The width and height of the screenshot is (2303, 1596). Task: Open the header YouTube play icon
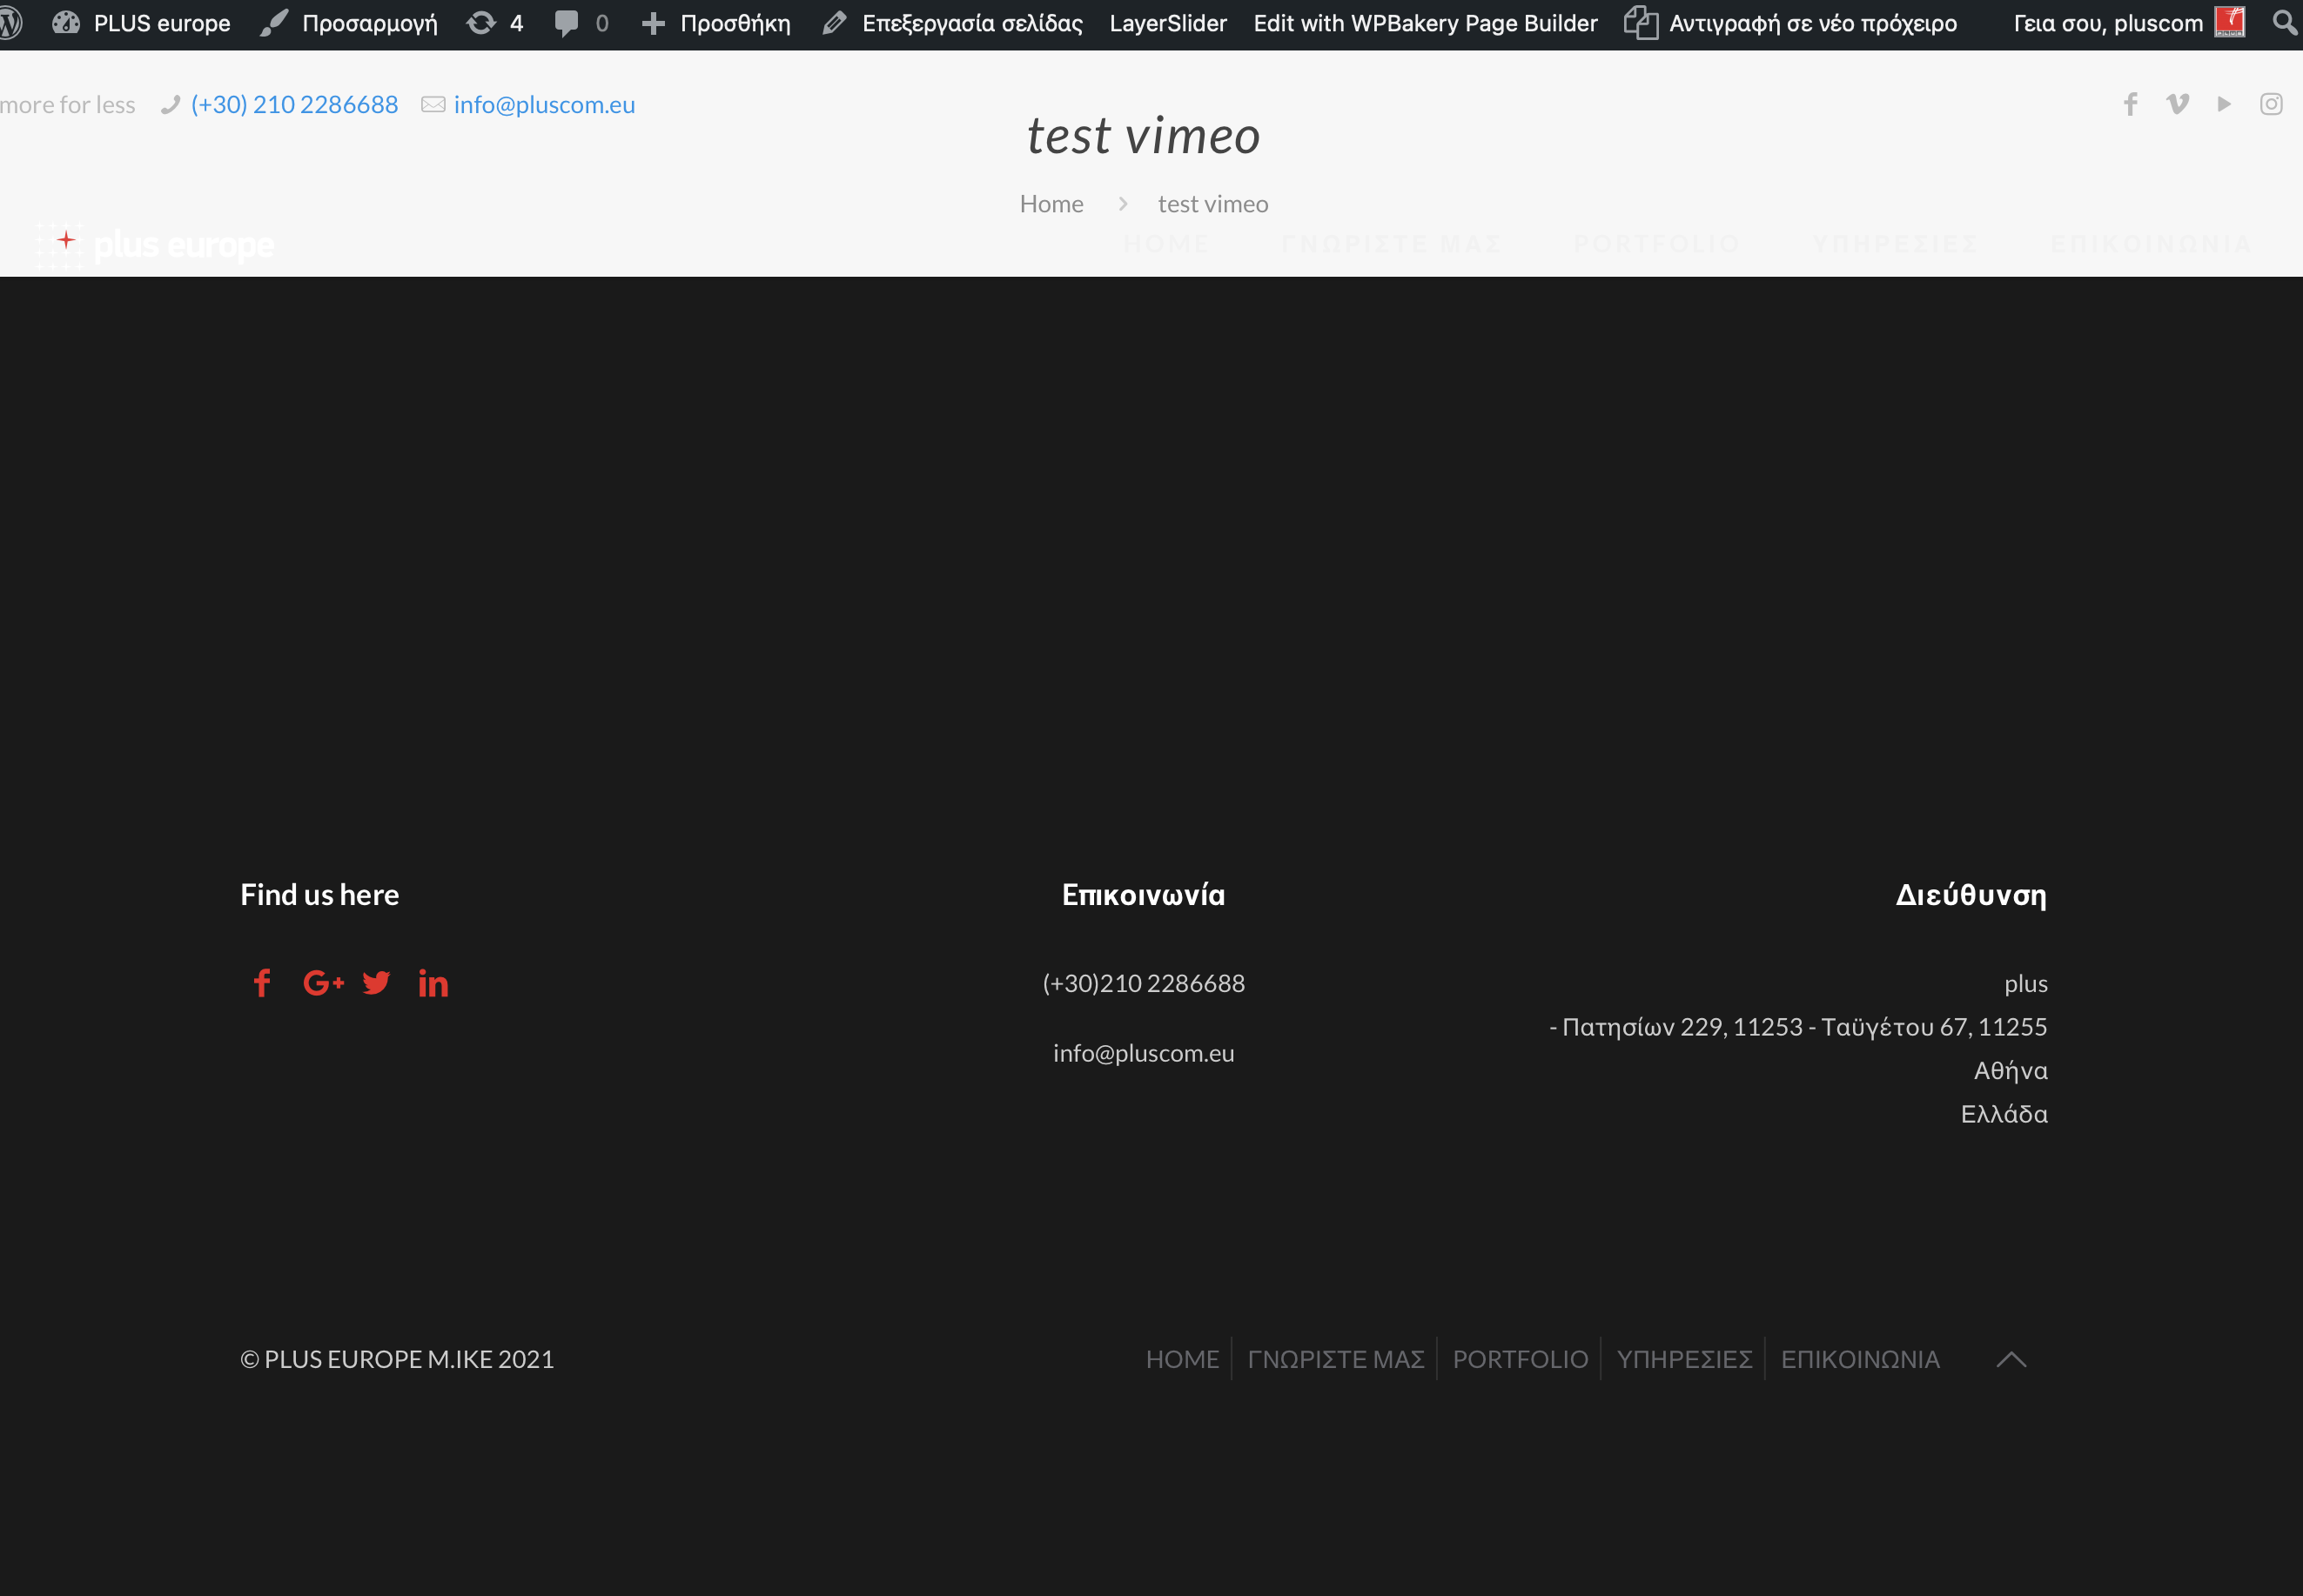[2224, 104]
